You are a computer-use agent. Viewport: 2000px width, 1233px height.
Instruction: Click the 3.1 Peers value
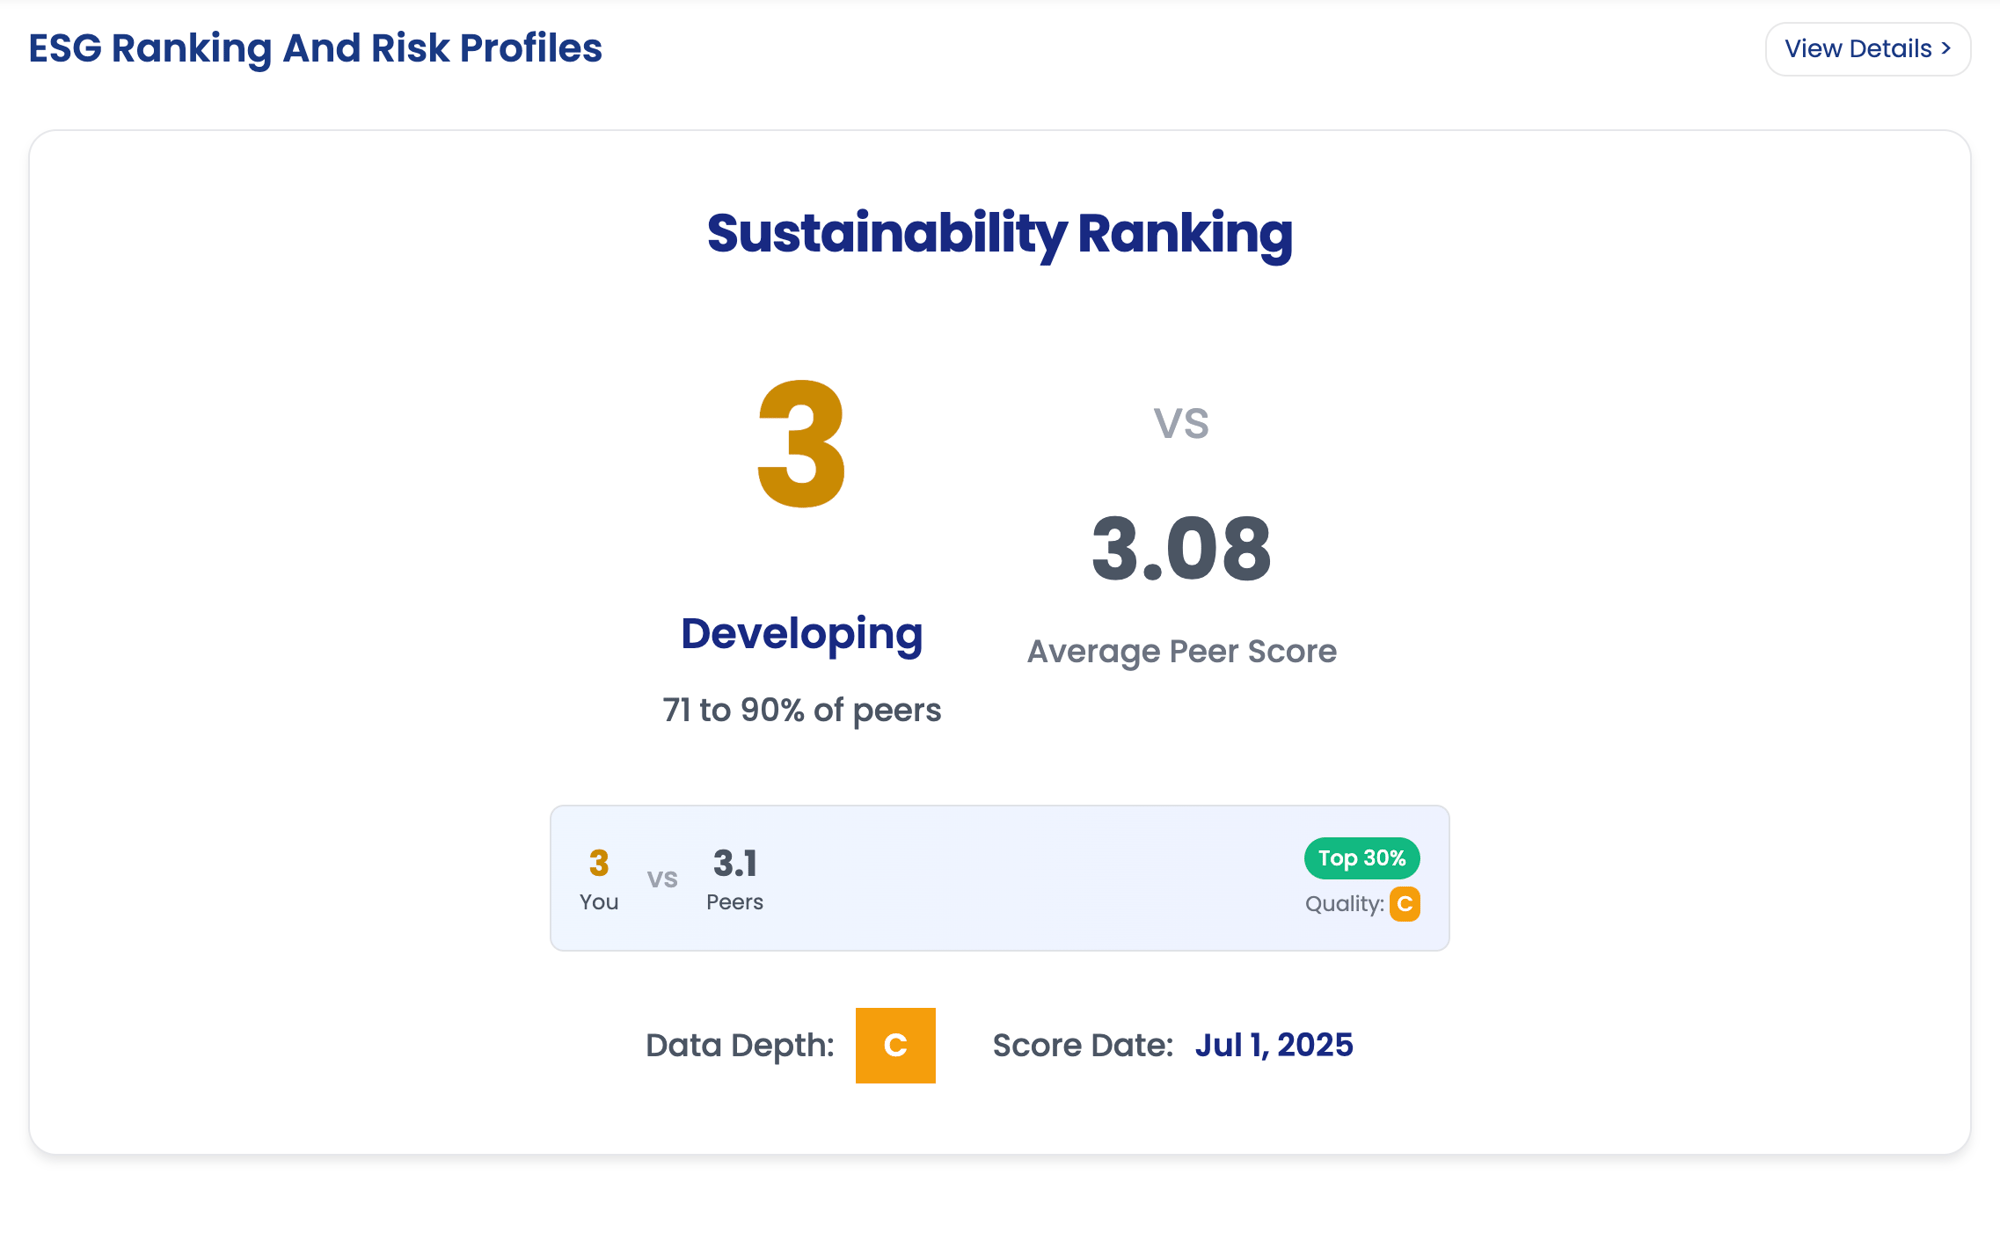point(734,863)
